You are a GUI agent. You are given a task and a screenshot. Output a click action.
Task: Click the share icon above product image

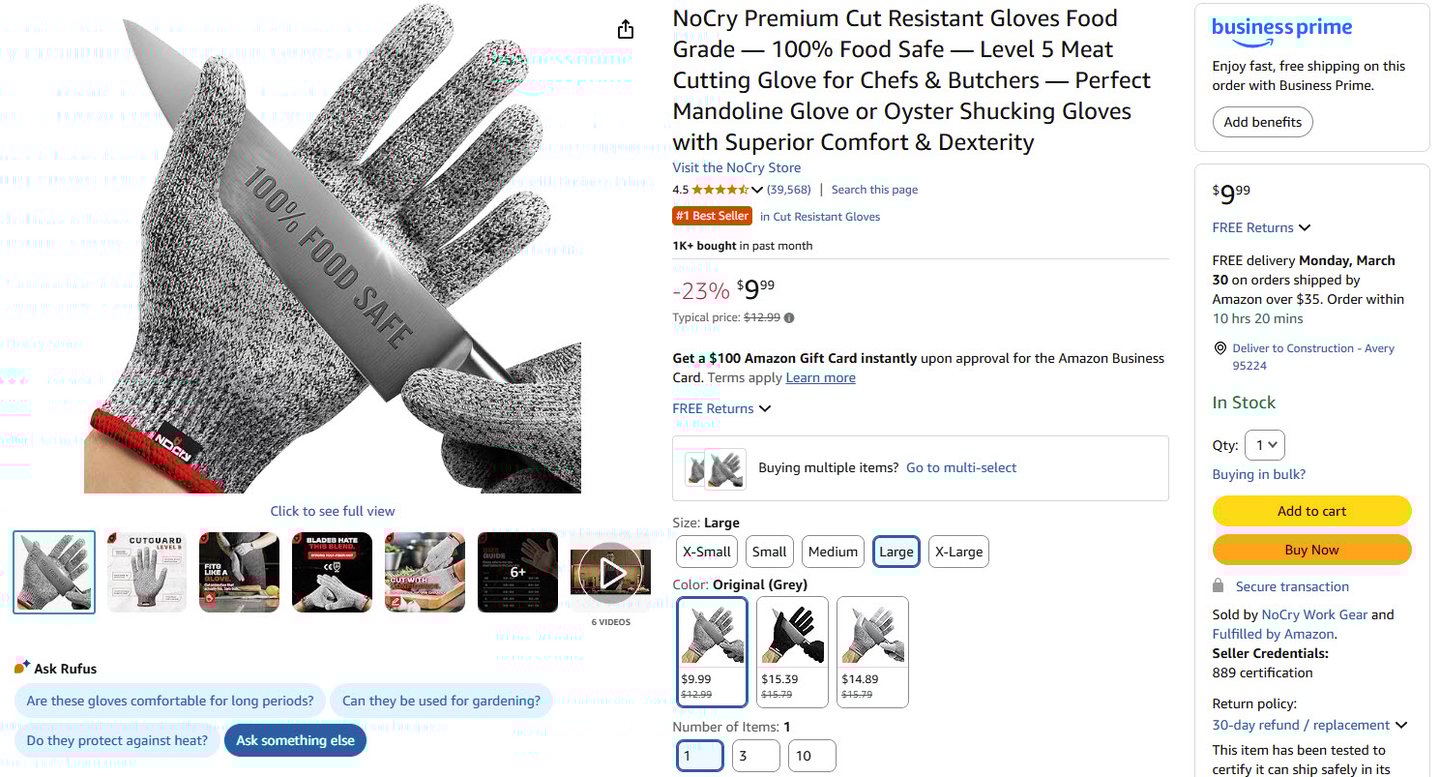coord(625,29)
